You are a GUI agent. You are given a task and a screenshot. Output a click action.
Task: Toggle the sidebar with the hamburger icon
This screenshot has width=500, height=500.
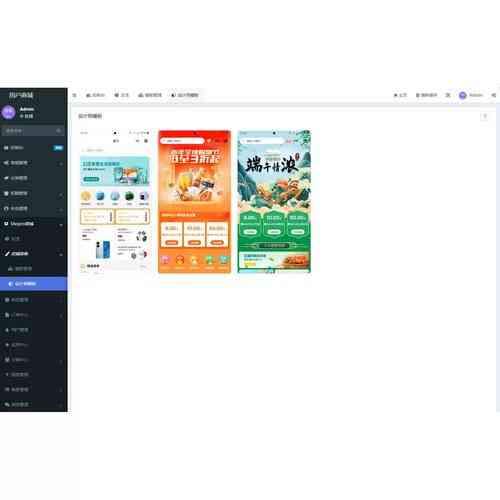point(74,95)
